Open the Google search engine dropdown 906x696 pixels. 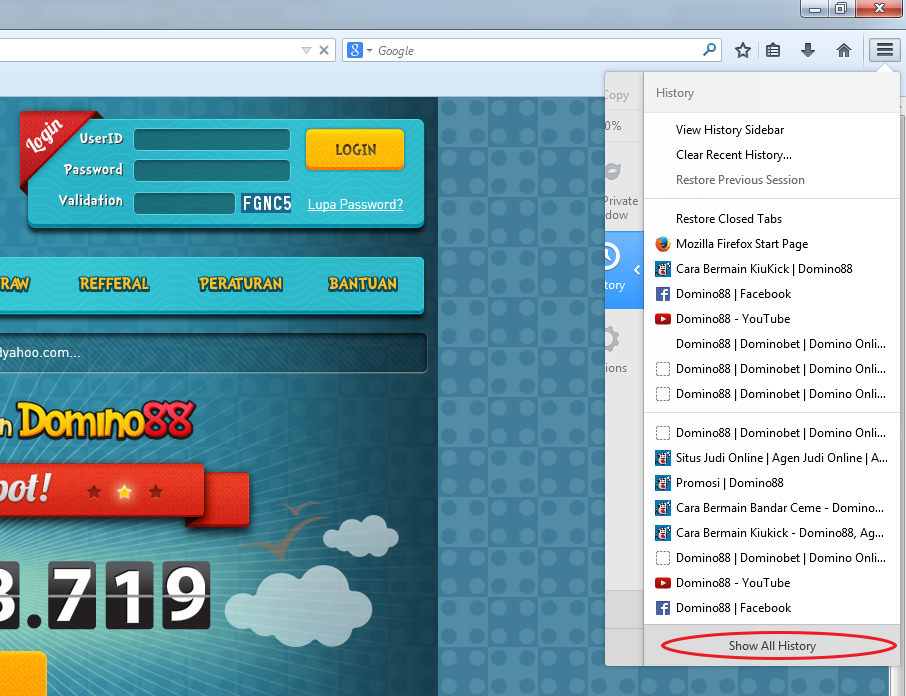360,50
